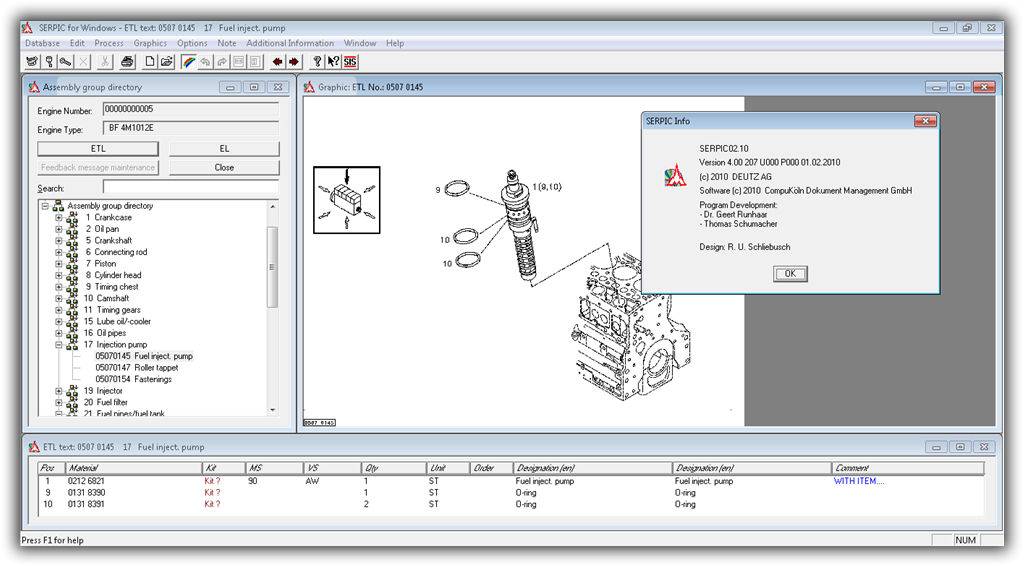Expand the Crankcase tree node
Image resolution: width=1024 pixels, height=566 pixels.
(x=59, y=217)
